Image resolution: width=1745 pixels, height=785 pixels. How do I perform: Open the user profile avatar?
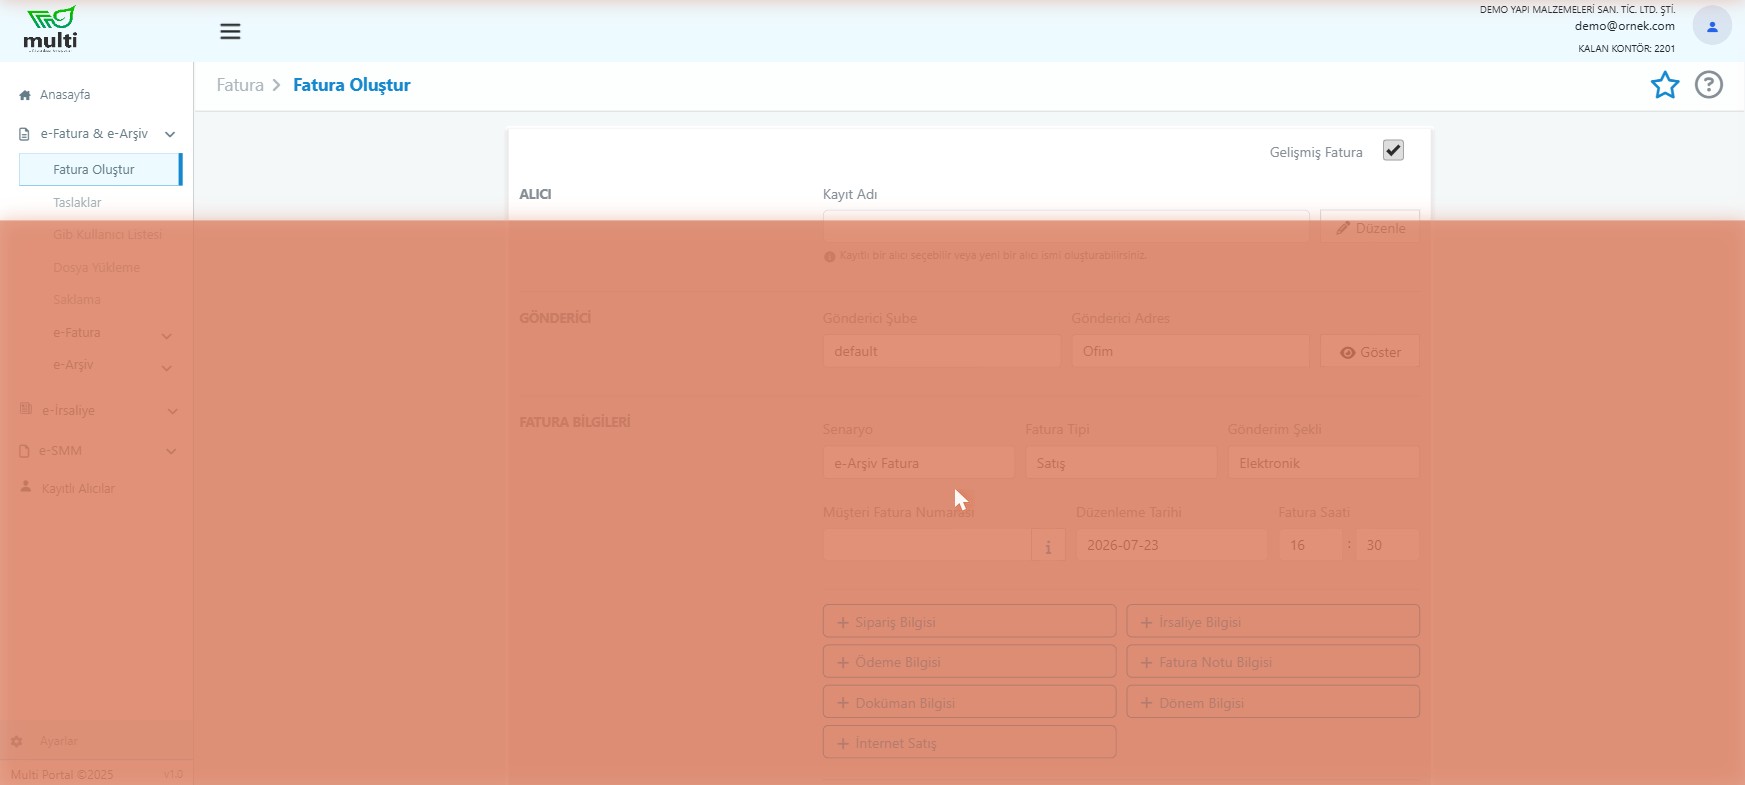coord(1711,27)
